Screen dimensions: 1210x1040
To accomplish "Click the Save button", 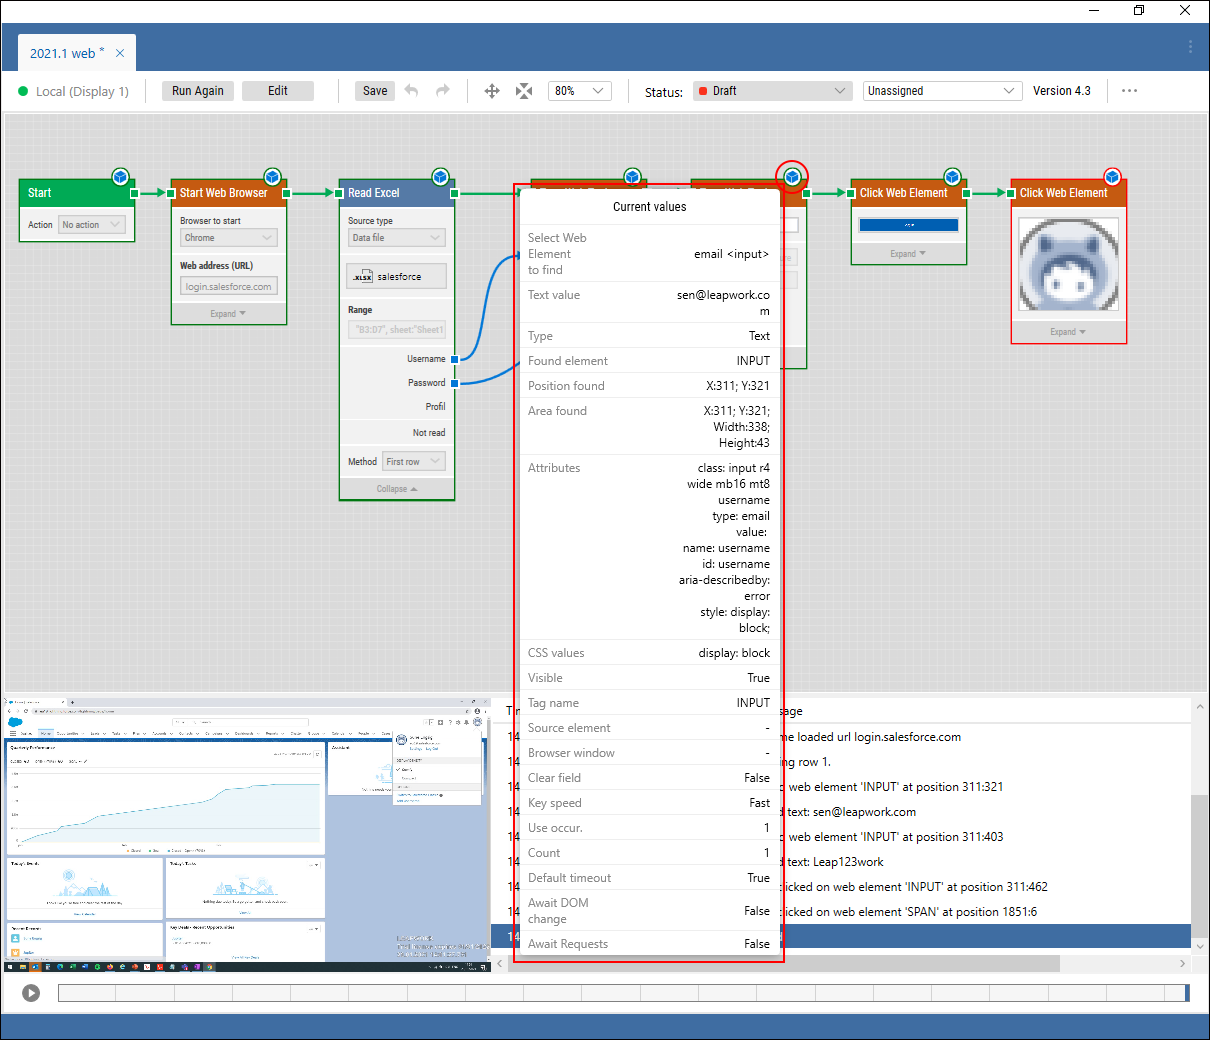I will pyautogui.click(x=375, y=91).
